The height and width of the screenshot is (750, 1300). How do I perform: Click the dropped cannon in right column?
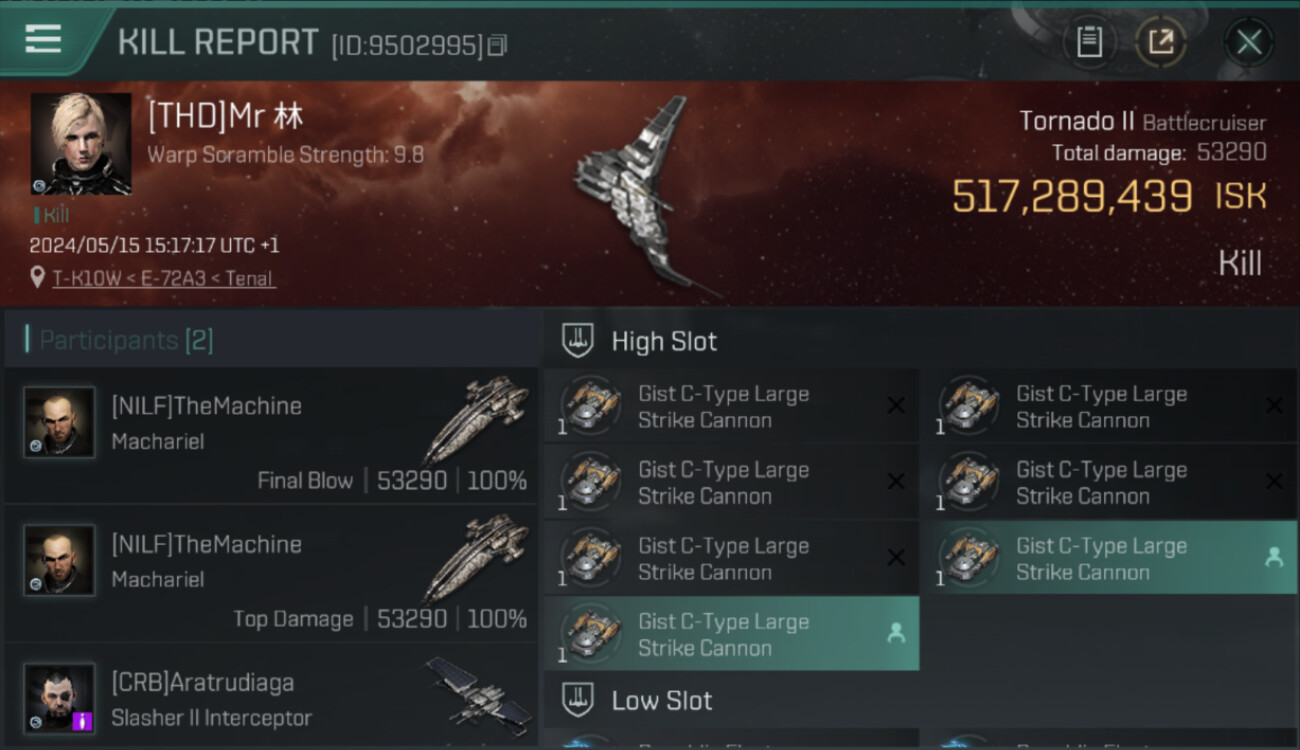pyautogui.click(x=1110, y=558)
